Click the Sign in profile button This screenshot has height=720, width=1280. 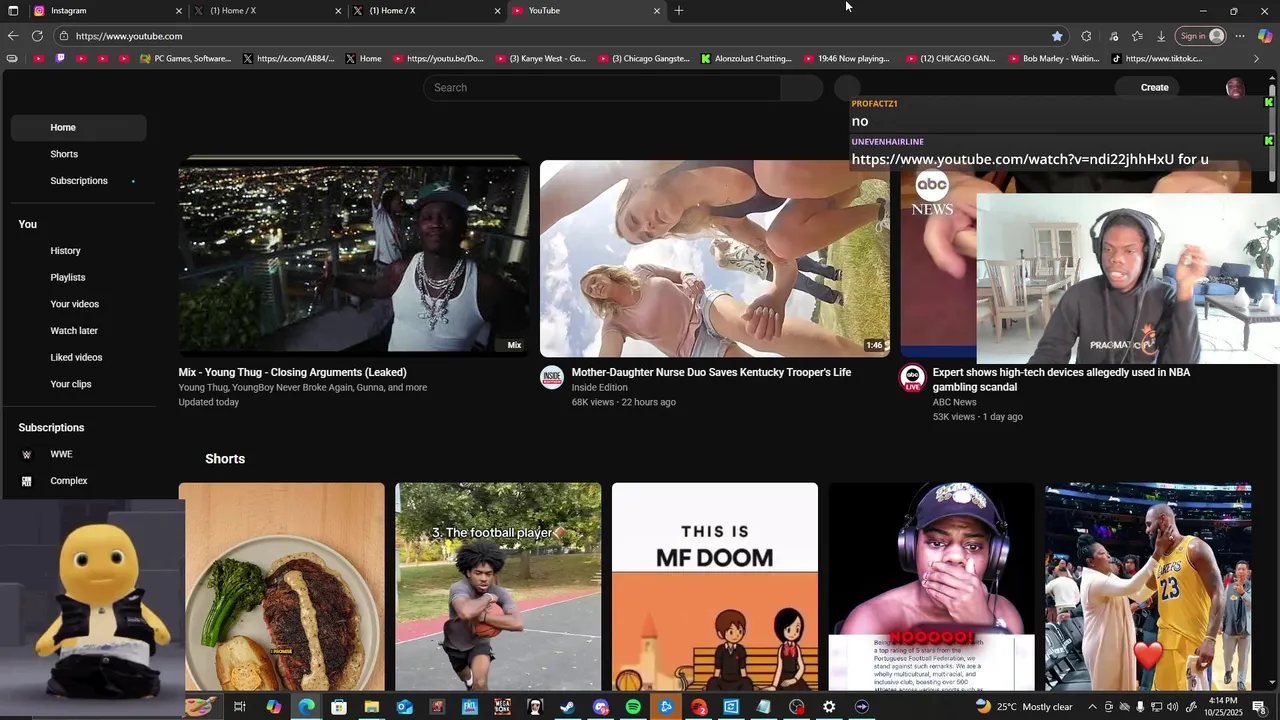point(1201,36)
